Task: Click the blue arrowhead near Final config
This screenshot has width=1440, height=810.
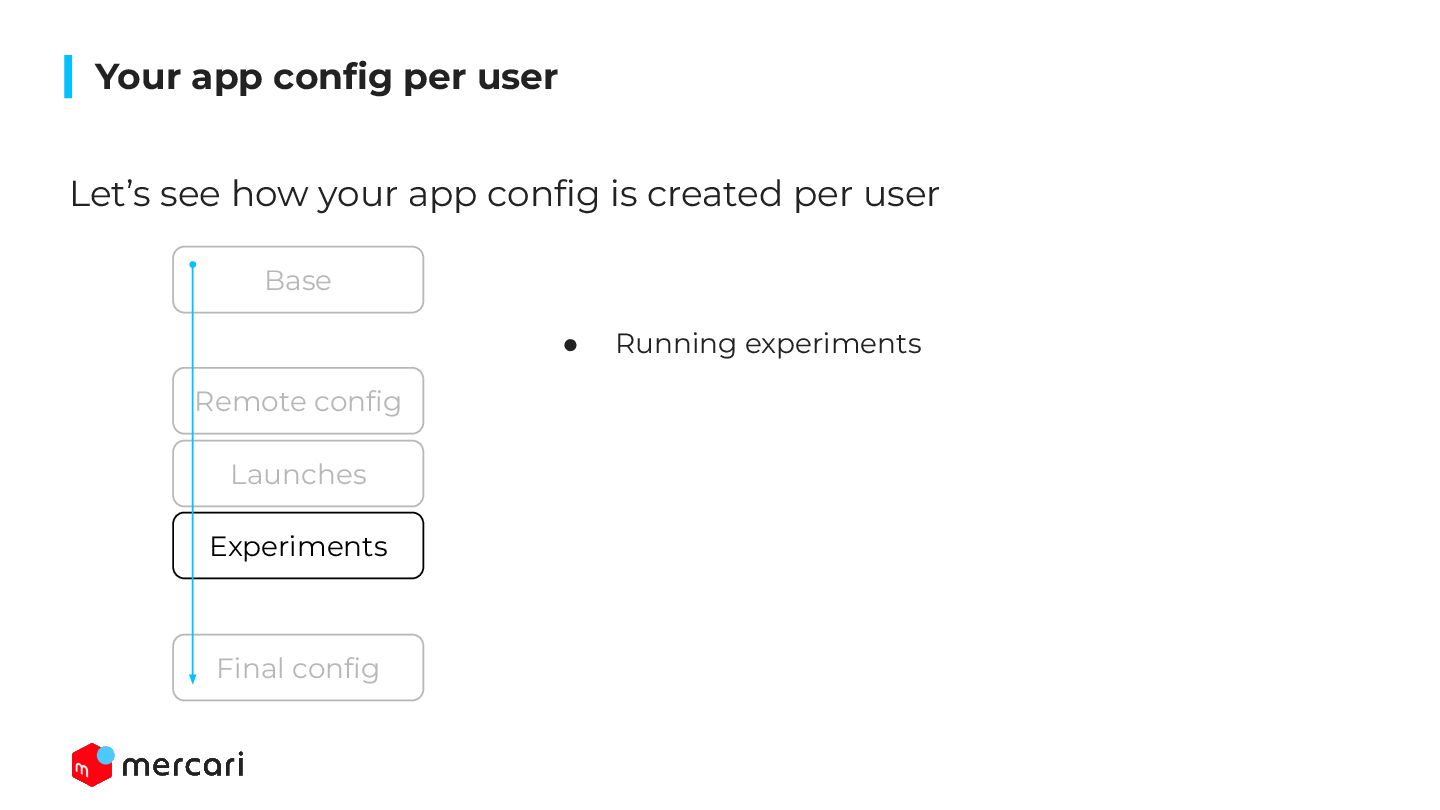Action: (x=193, y=679)
